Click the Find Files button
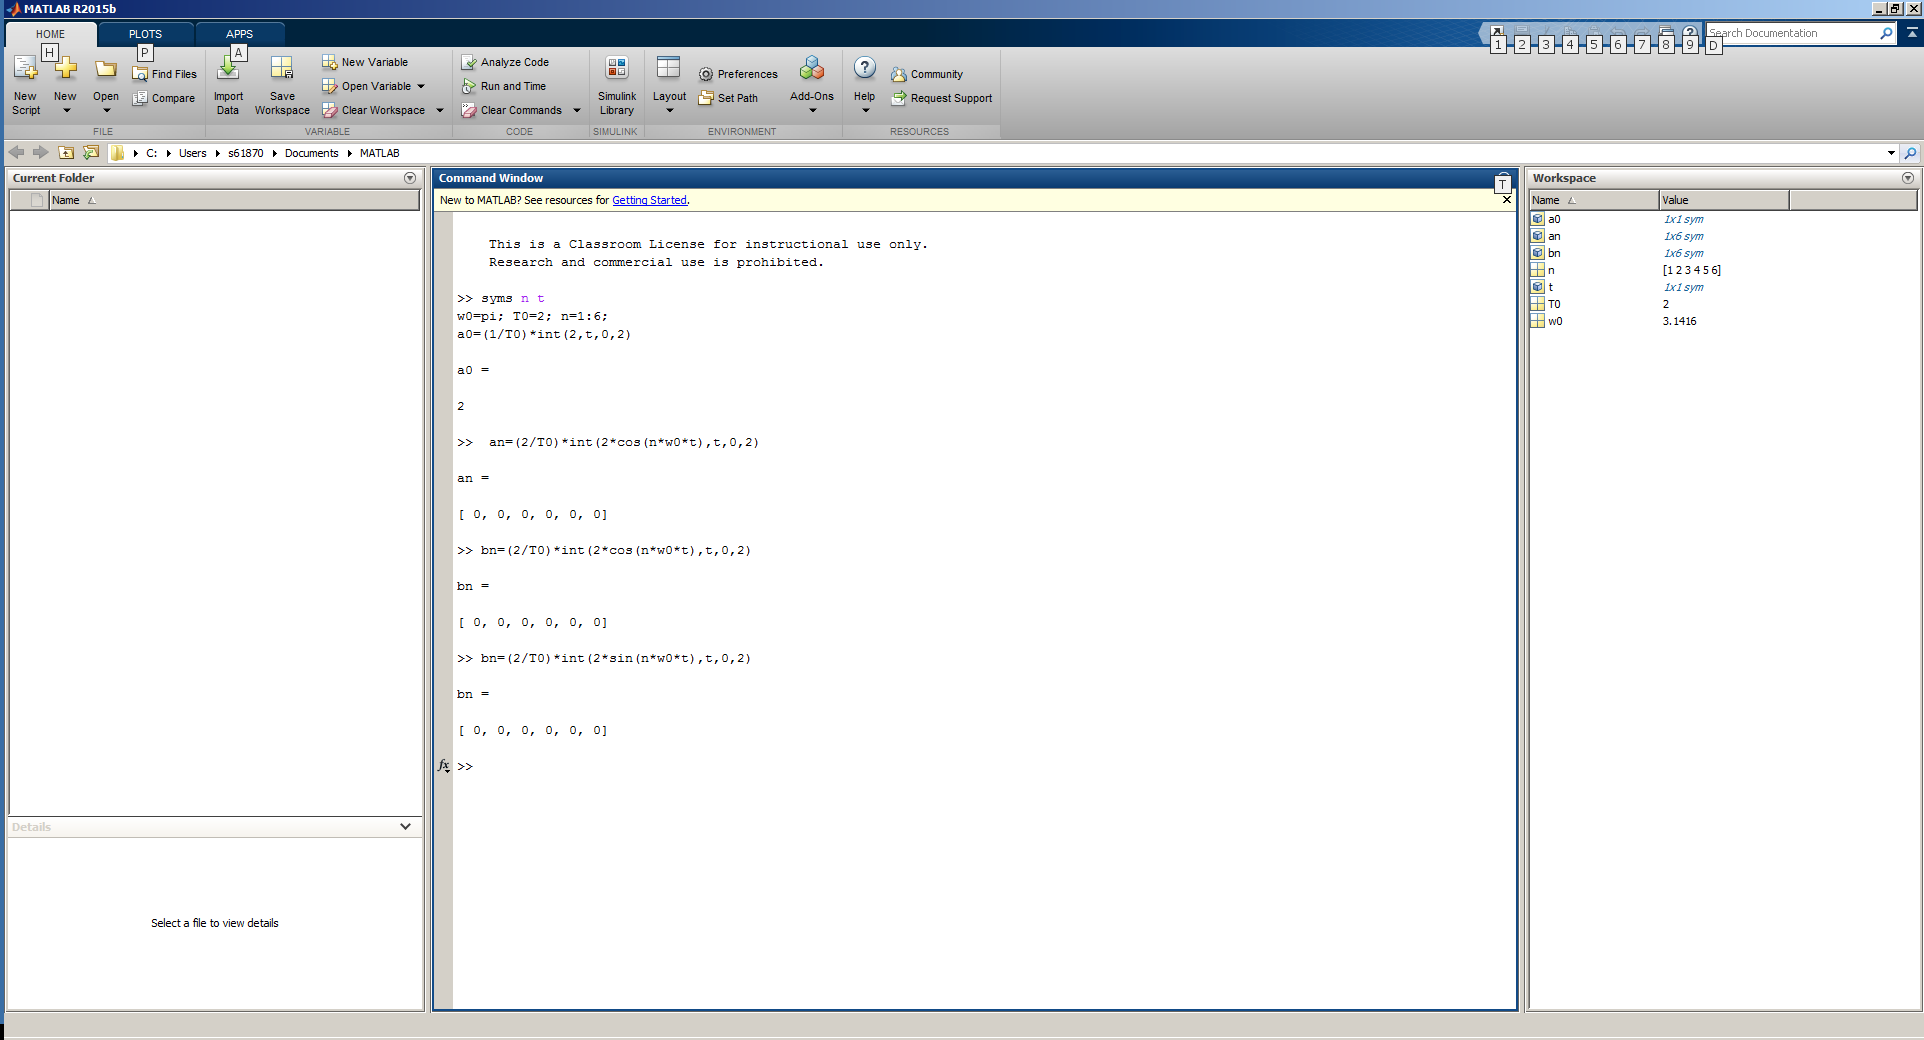Screen dimensions: 1924x1040 (x=165, y=74)
